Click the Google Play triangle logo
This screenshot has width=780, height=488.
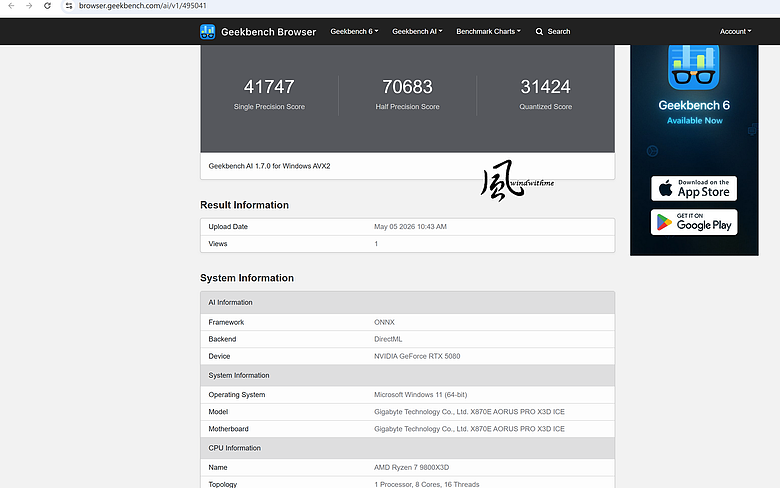[x=664, y=222]
